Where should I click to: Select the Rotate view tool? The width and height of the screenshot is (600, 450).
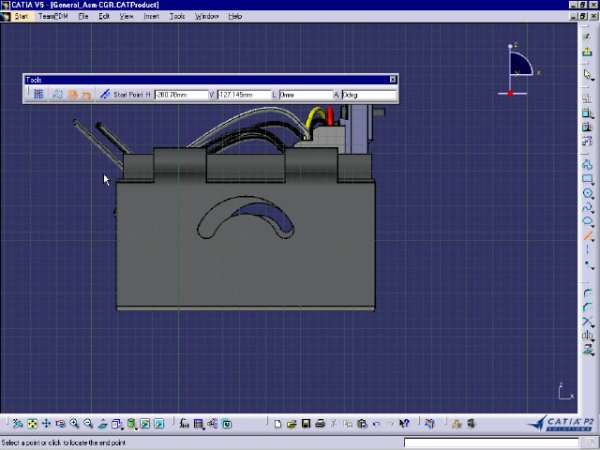pos(60,424)
